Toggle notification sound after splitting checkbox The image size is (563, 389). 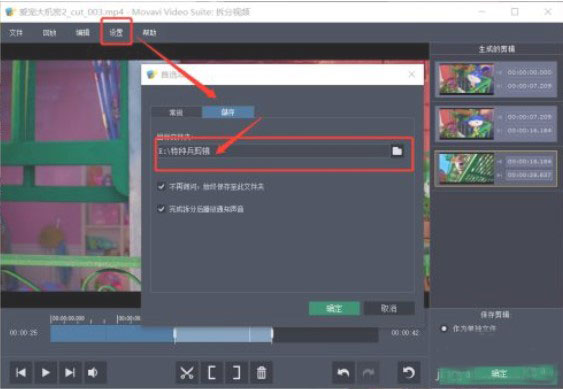(x=161, y=209)
